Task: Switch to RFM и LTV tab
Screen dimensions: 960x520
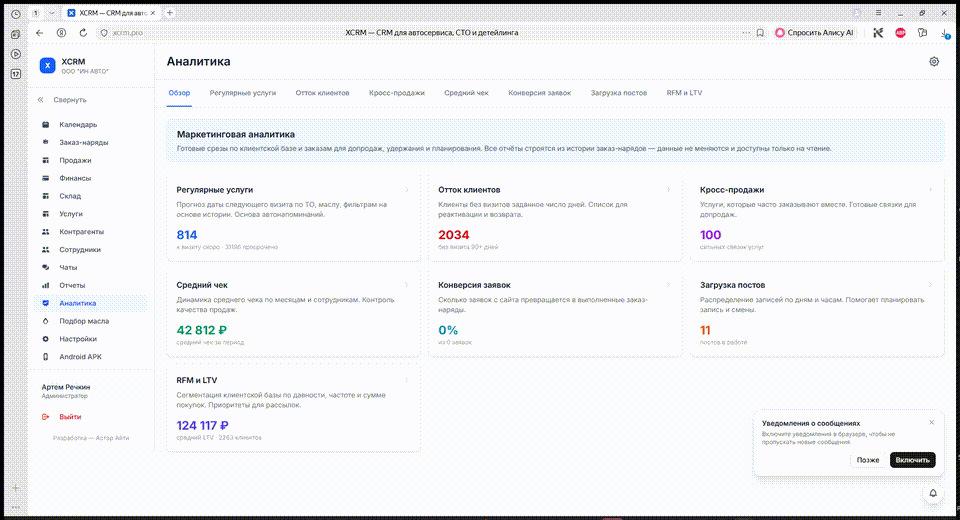Action: click(684, 93)
